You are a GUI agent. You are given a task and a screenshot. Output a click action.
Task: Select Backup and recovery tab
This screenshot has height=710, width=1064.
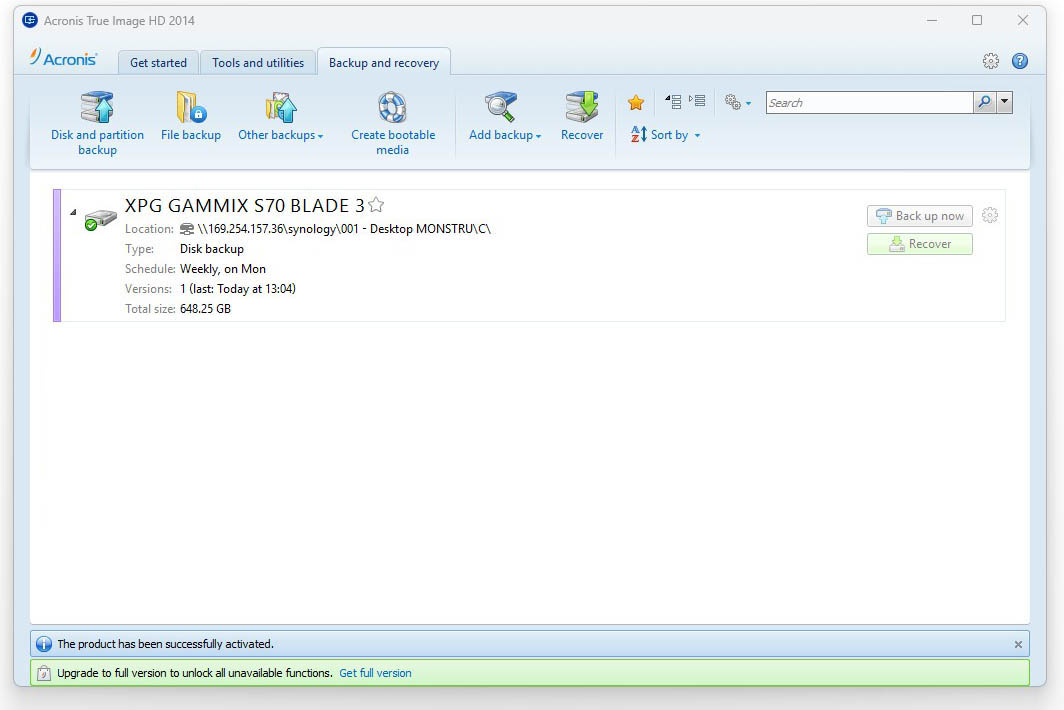[384, 62]
